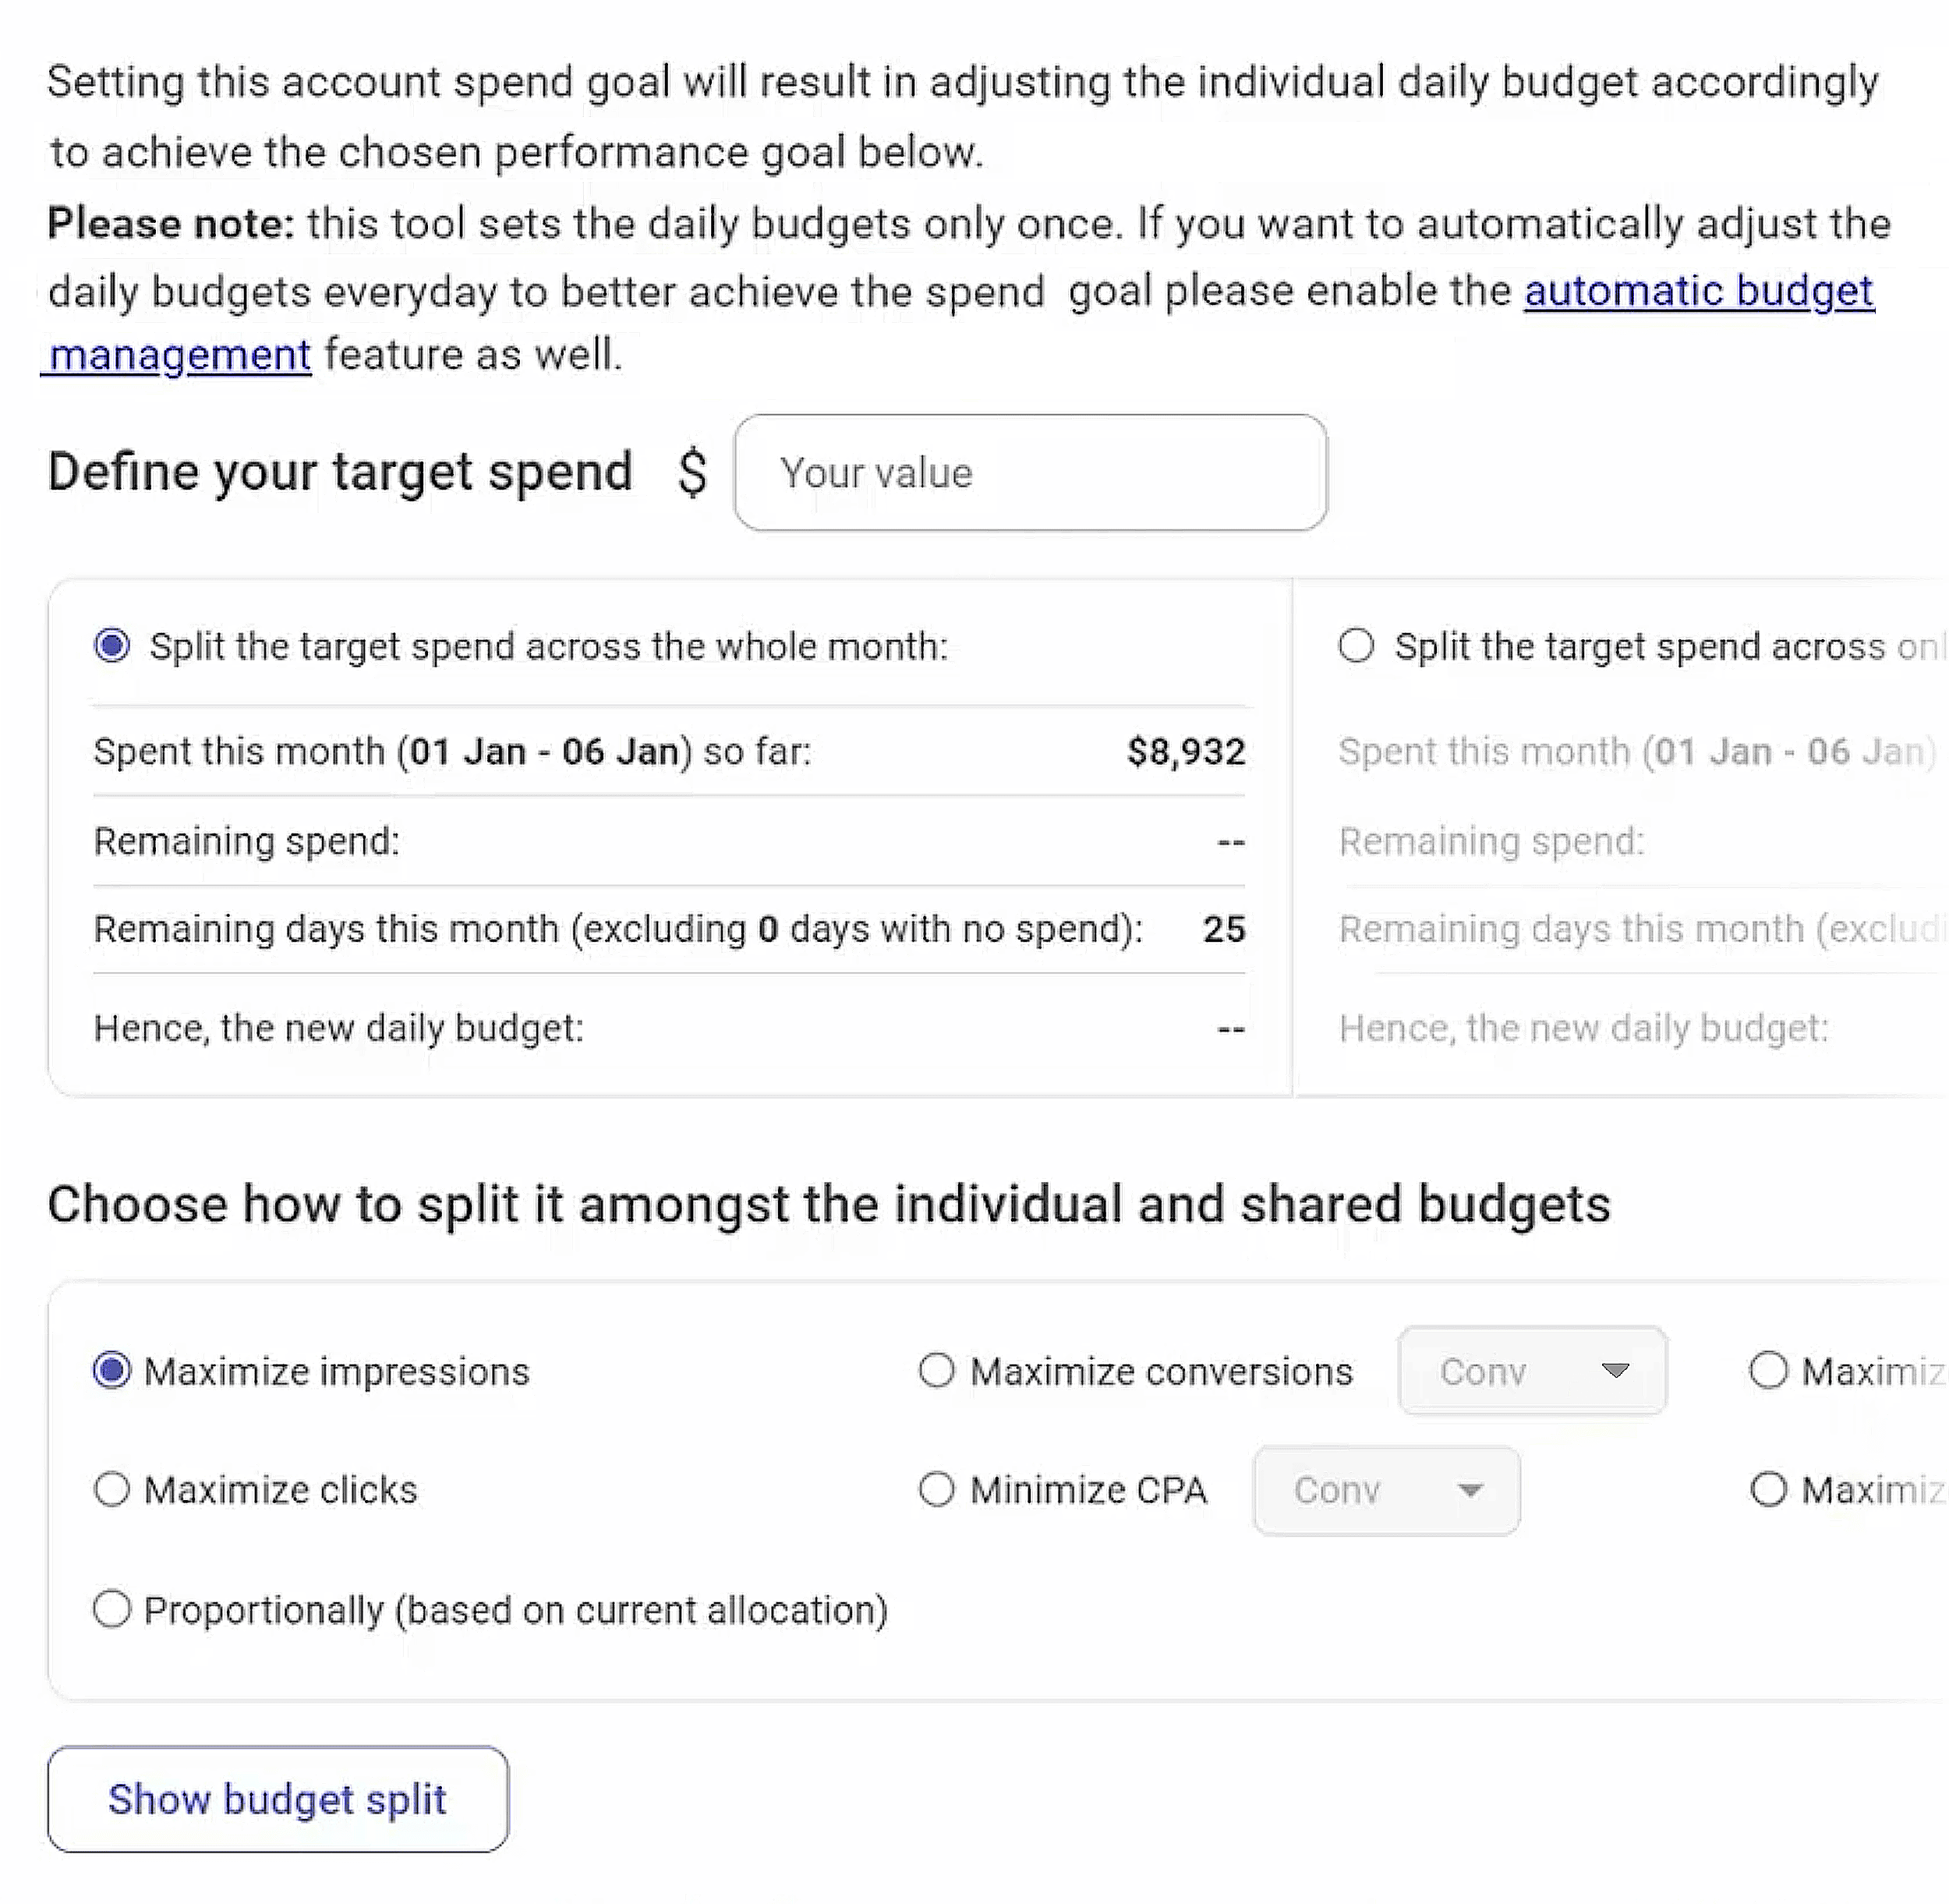Select 'Split the target spend across the whole month'

pos(114,646)
